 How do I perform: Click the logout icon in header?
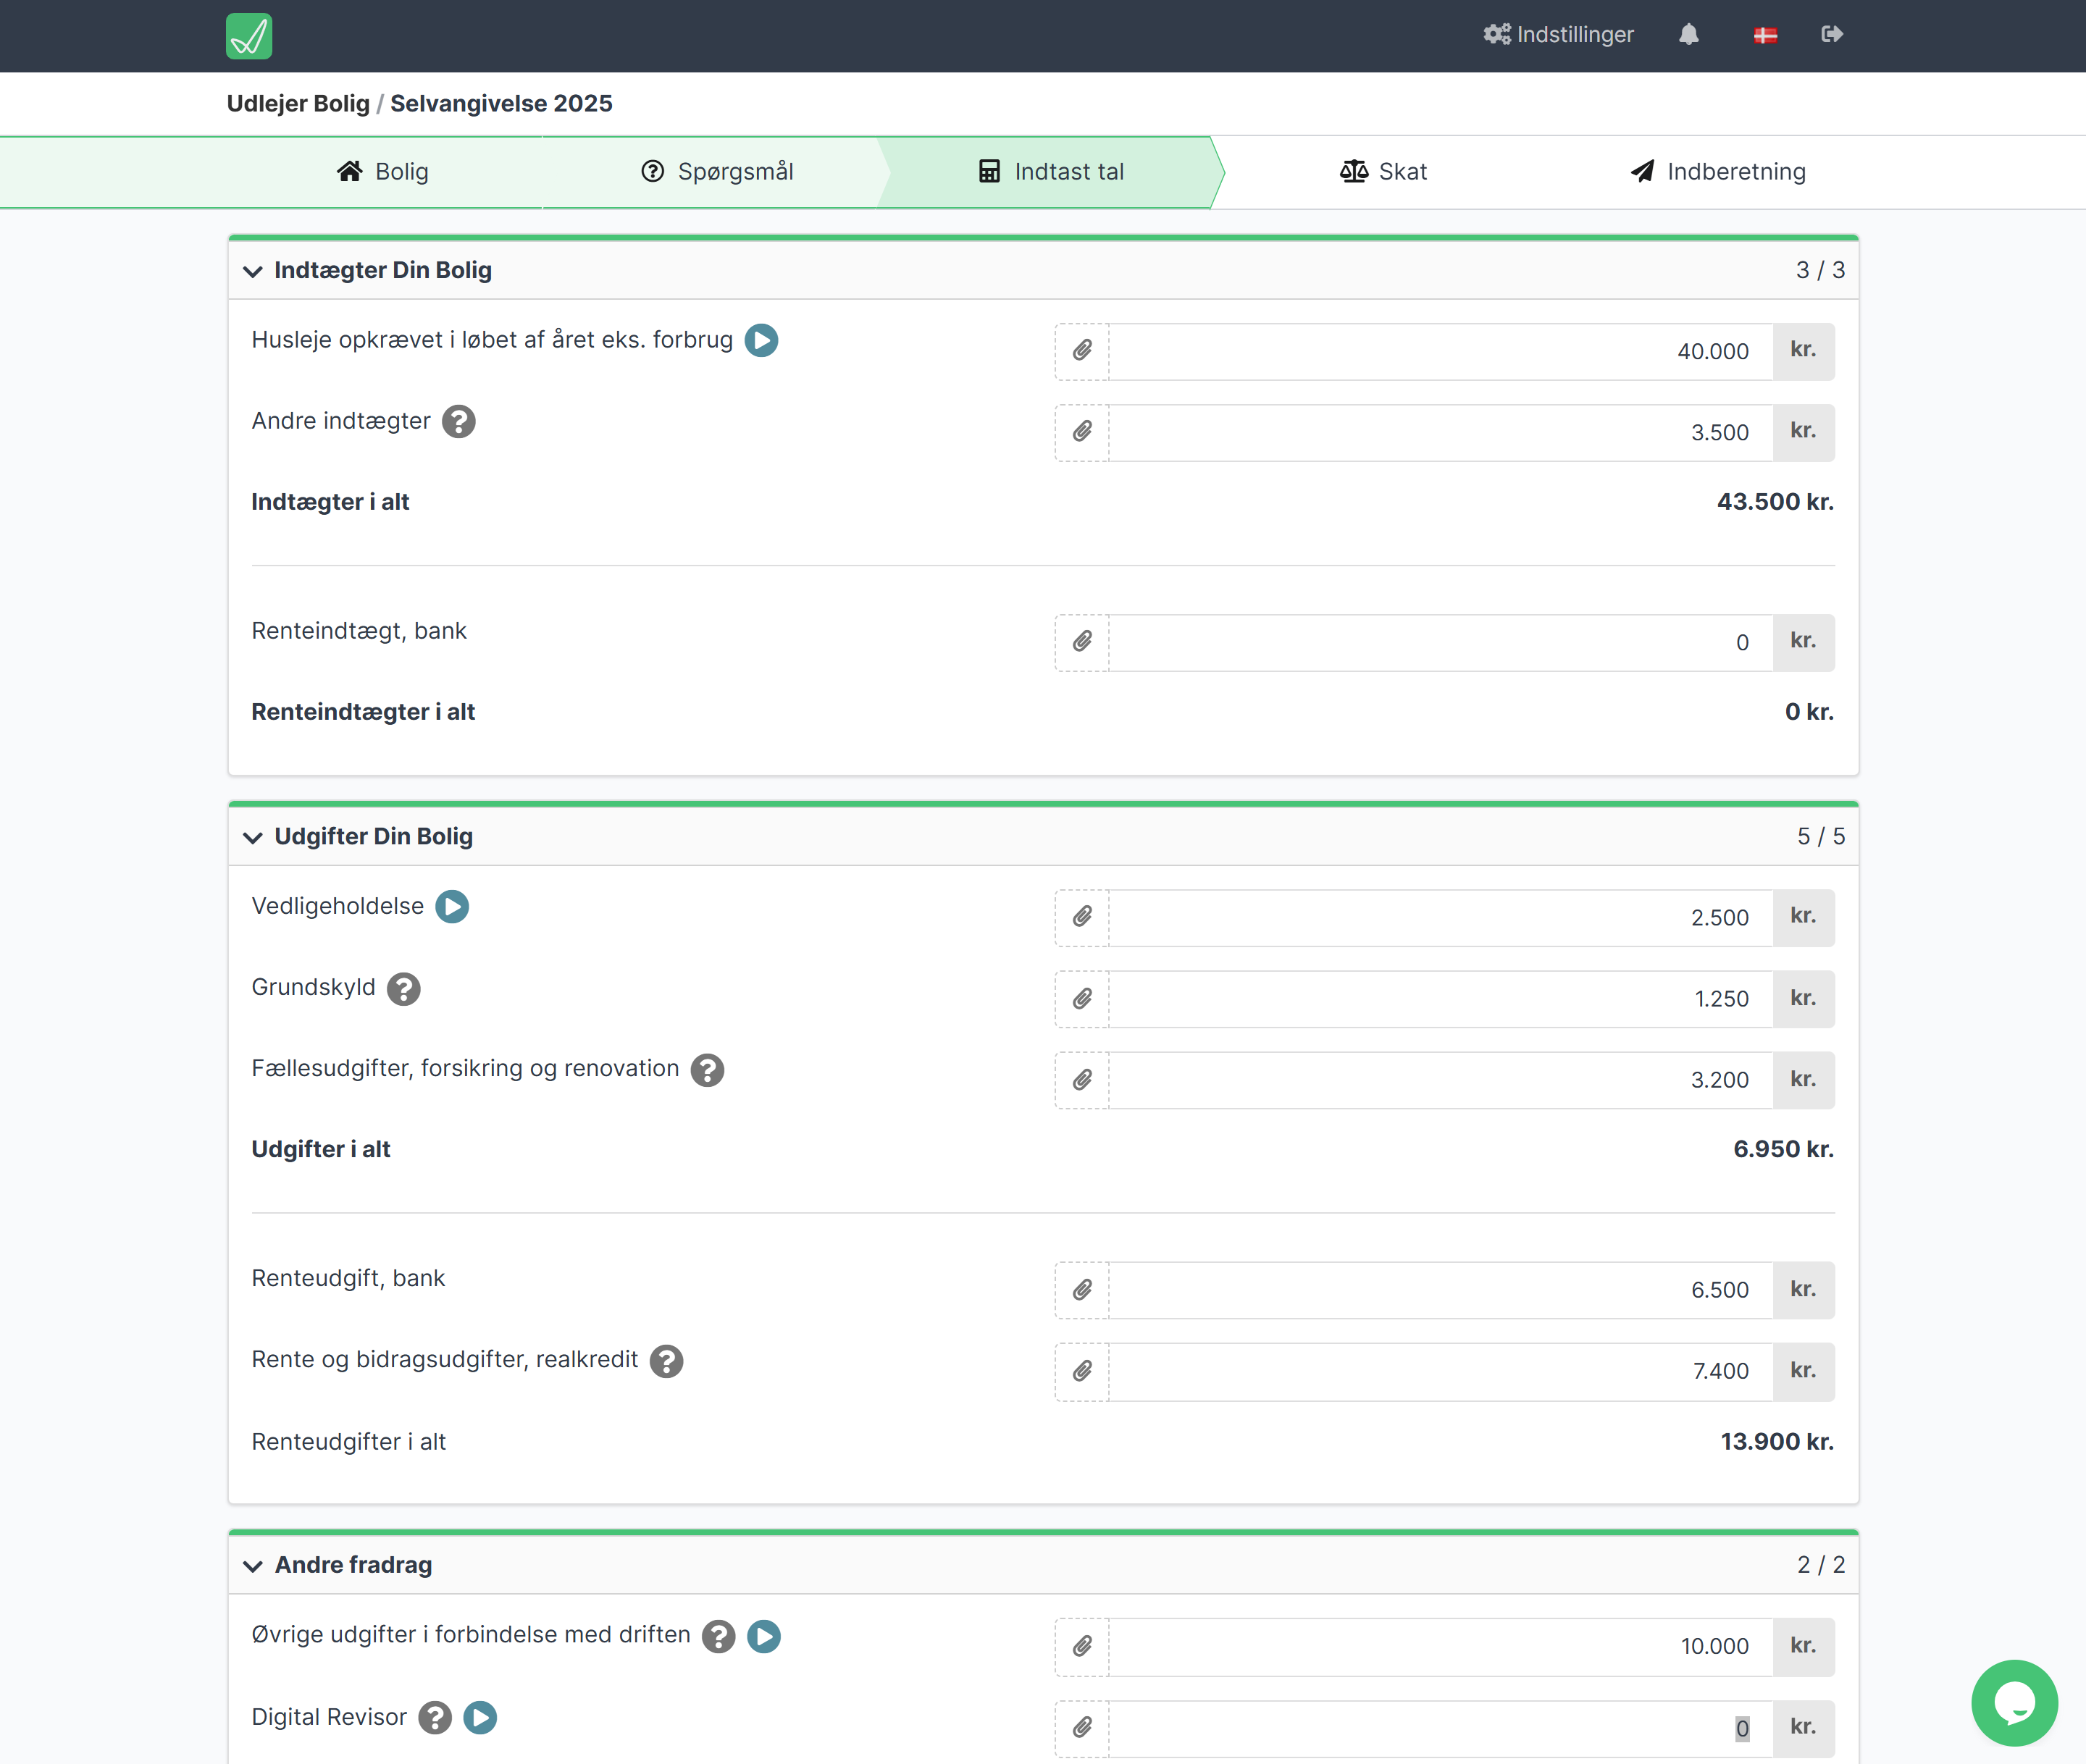click(x=1831, y=35)
